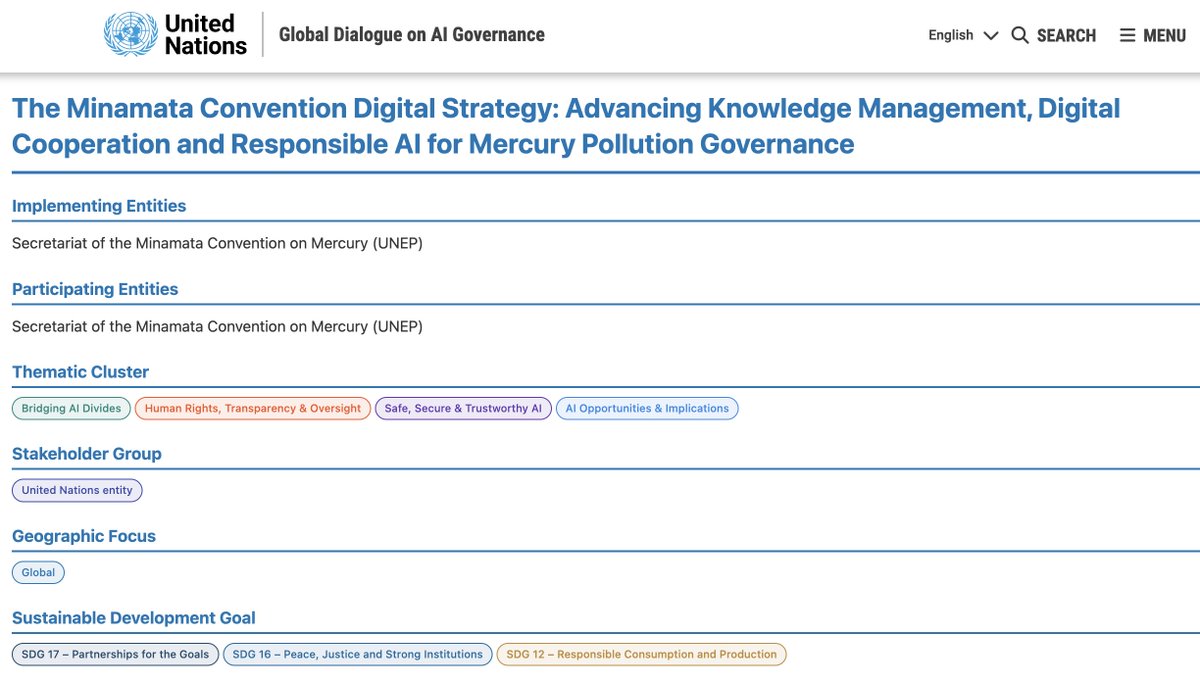Go to Global Dialogue on AI Governance home
Image resolution: width=1200 pixels, height=684 pixels.
coord(412,35)
